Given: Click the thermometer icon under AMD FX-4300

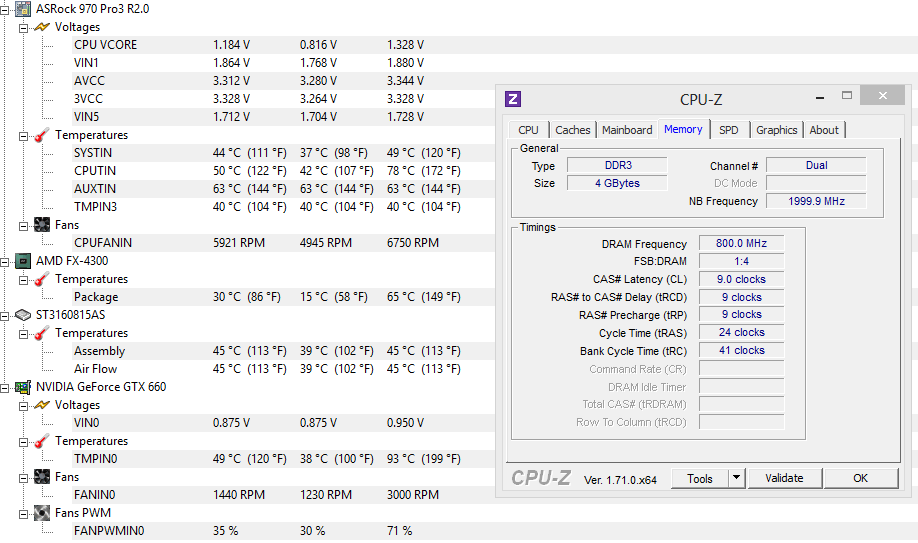Looking at the screenshot, I should point(41,279).
